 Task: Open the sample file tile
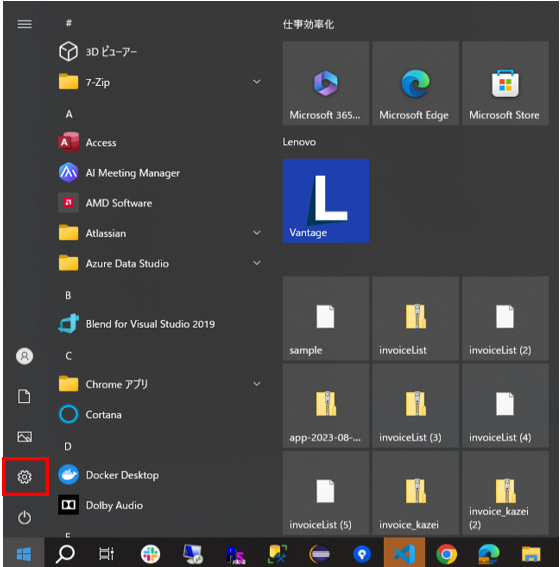(326, 318)
